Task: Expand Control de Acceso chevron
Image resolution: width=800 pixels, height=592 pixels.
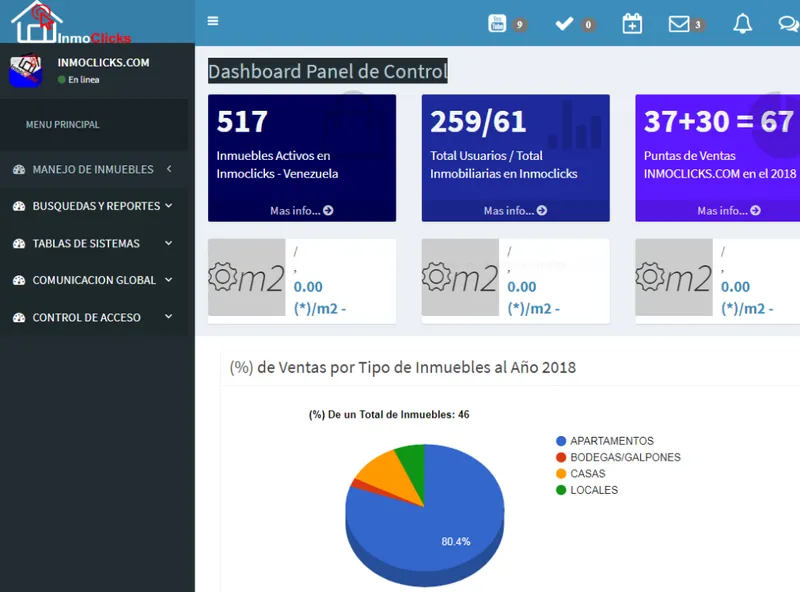Action: click(x=169, y=316)
